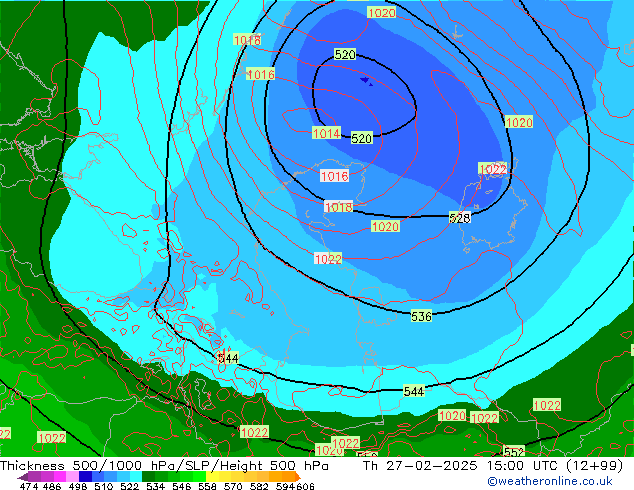
Task: Click the 536 height contour label
Action: point(421,316)
